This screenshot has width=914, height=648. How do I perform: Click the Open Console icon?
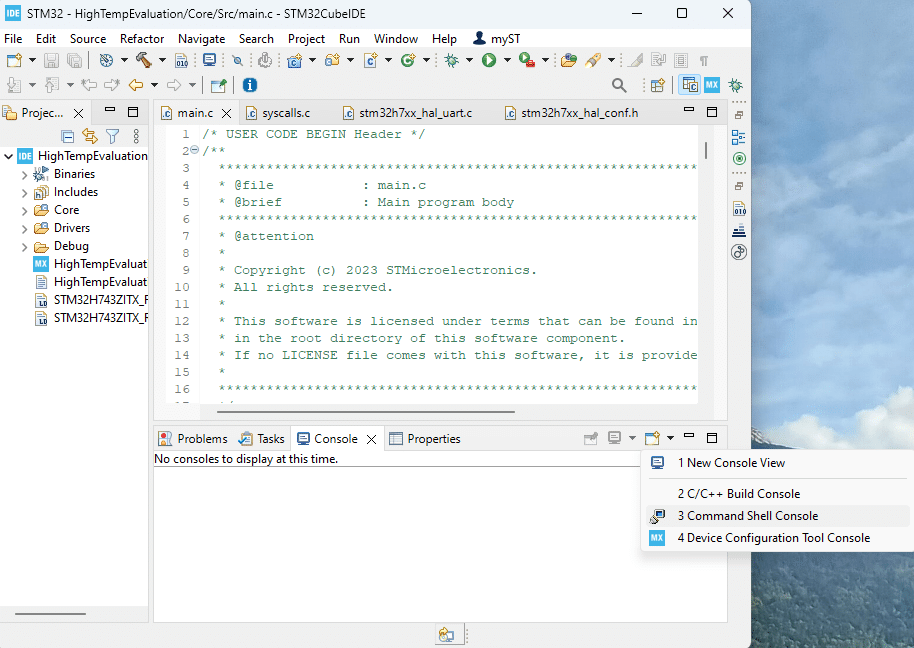pos(652,438)
